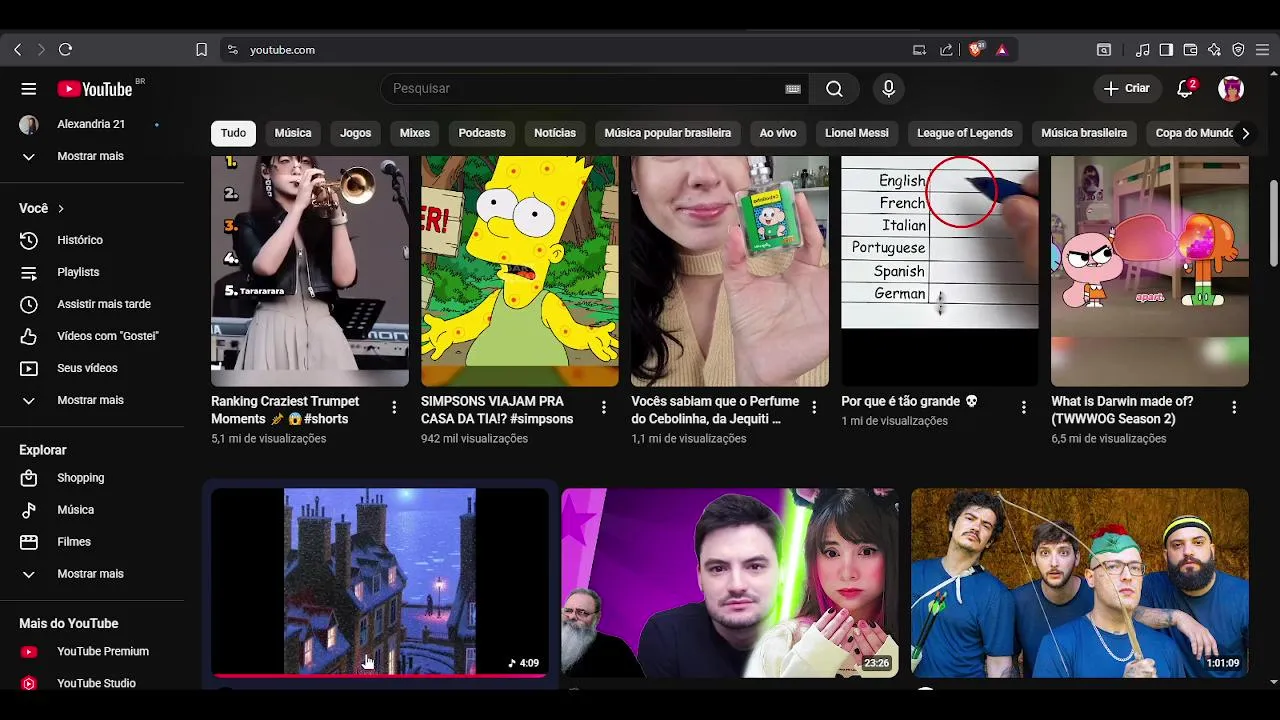
Task: Click the Criar button
Action: (x=1128, y=89)
